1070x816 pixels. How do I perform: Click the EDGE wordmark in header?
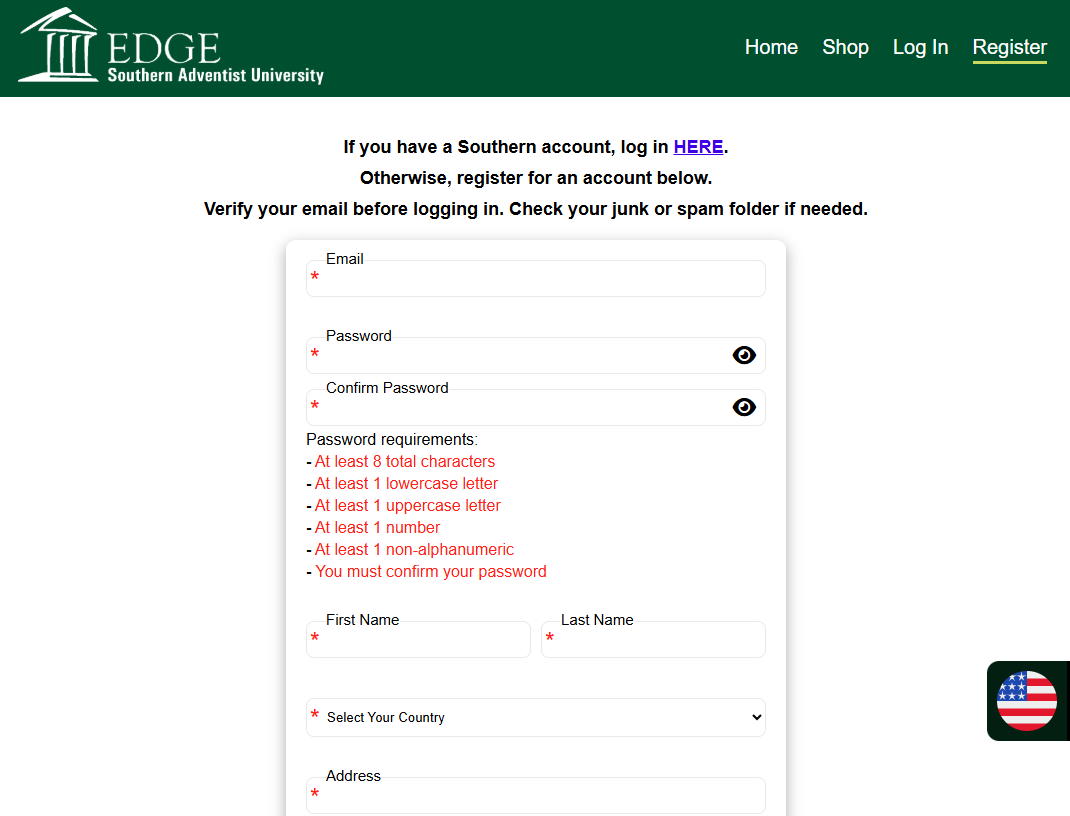click(x=163, y=47)
